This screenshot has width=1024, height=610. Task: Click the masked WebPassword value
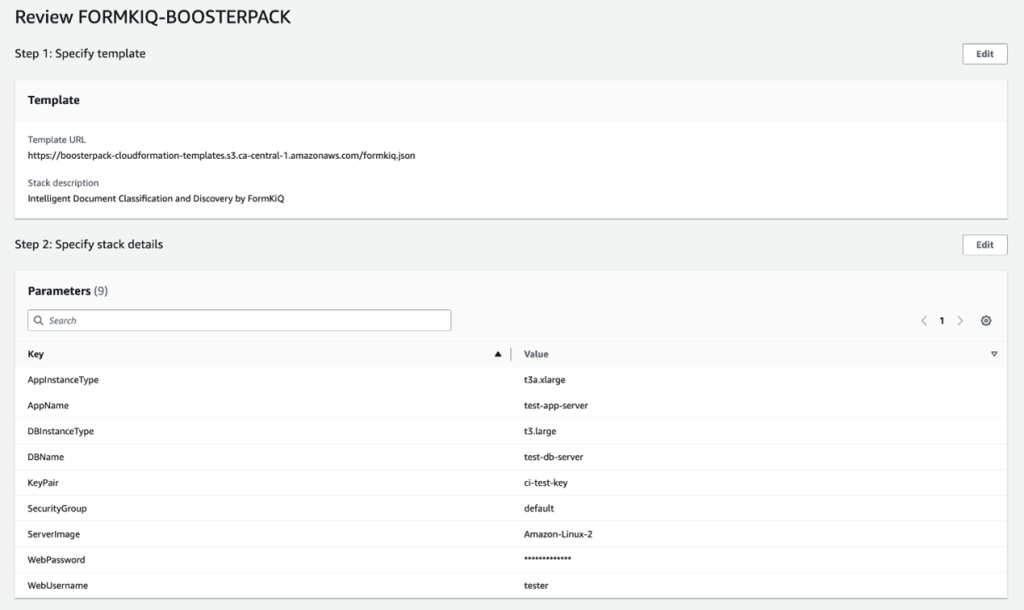pos(541,560)
